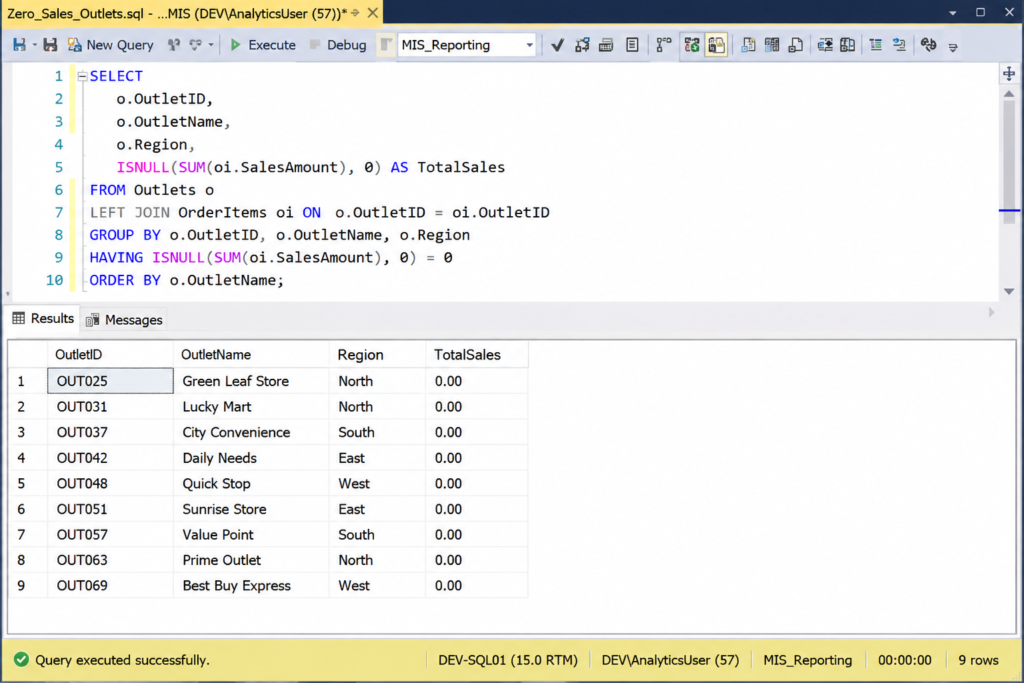This screenshot has width=1024, height=683.
Task: Open the Save button dropdown arrow
Action: click(34, 45)
